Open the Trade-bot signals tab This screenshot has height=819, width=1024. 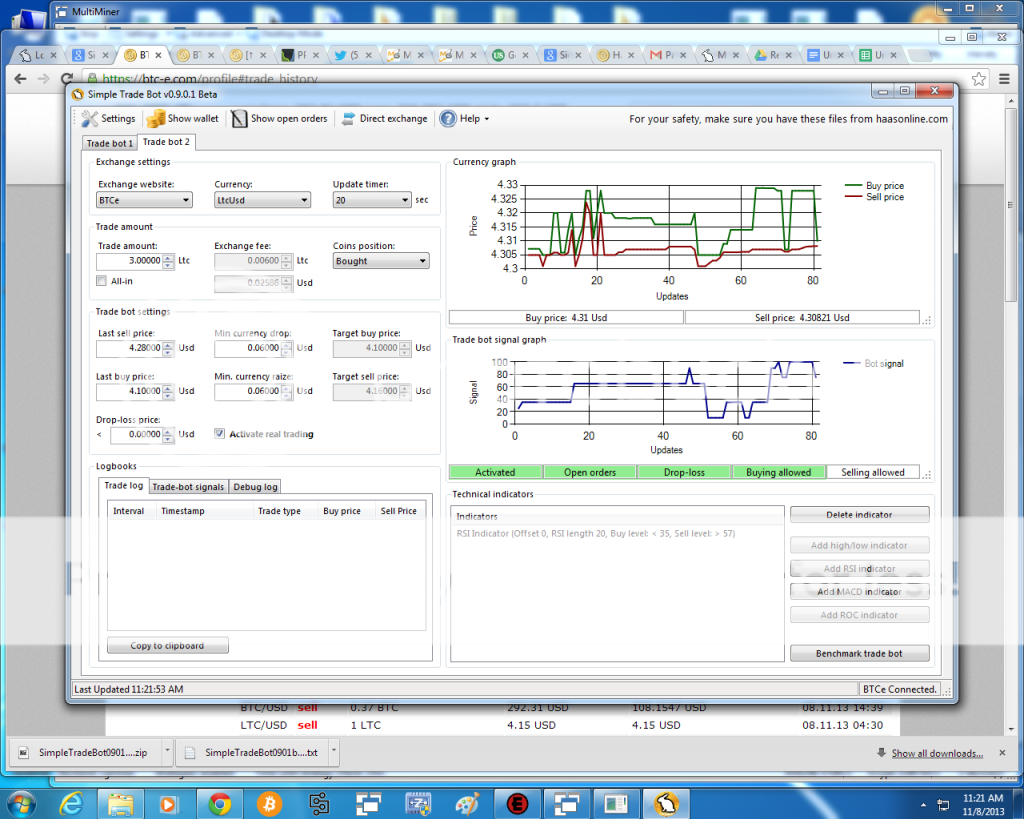(x=188, y=487)
